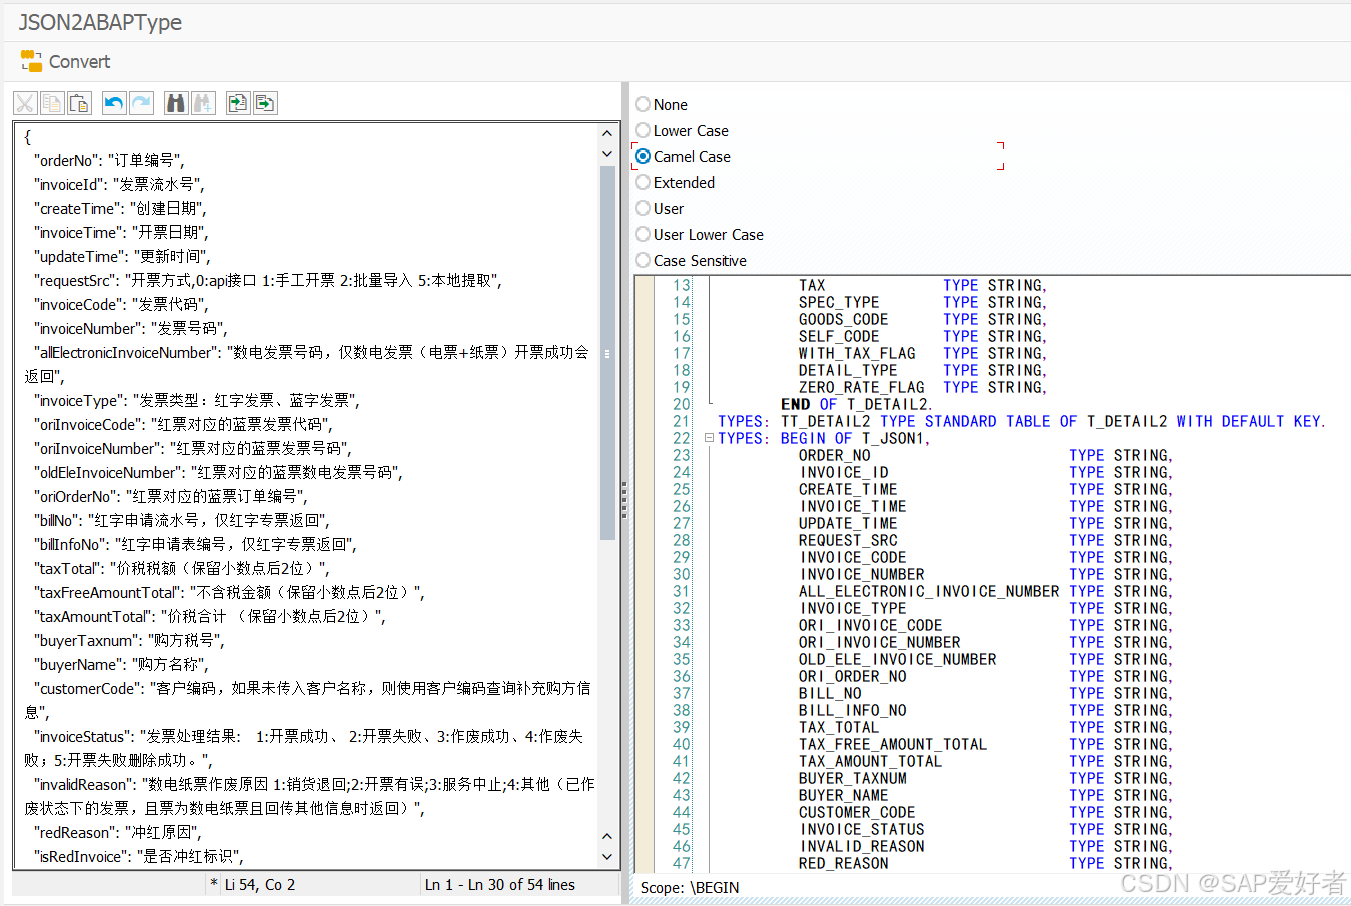Image resolution: width=1351 pixels, height=906 pixels.
Task: Select the Cut tool in the editor toolbar
Action: 24,103
